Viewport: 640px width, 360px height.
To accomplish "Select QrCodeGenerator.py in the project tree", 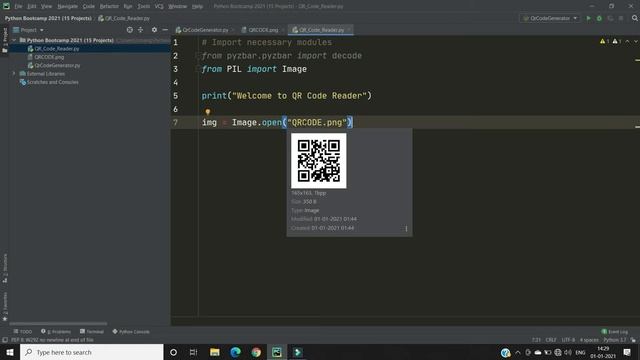I will 57,65.
